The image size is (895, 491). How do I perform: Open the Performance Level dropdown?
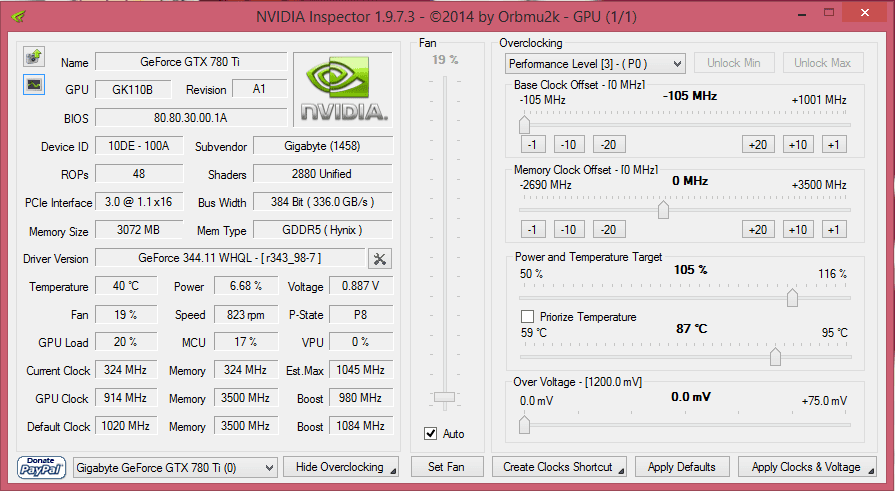595,63
